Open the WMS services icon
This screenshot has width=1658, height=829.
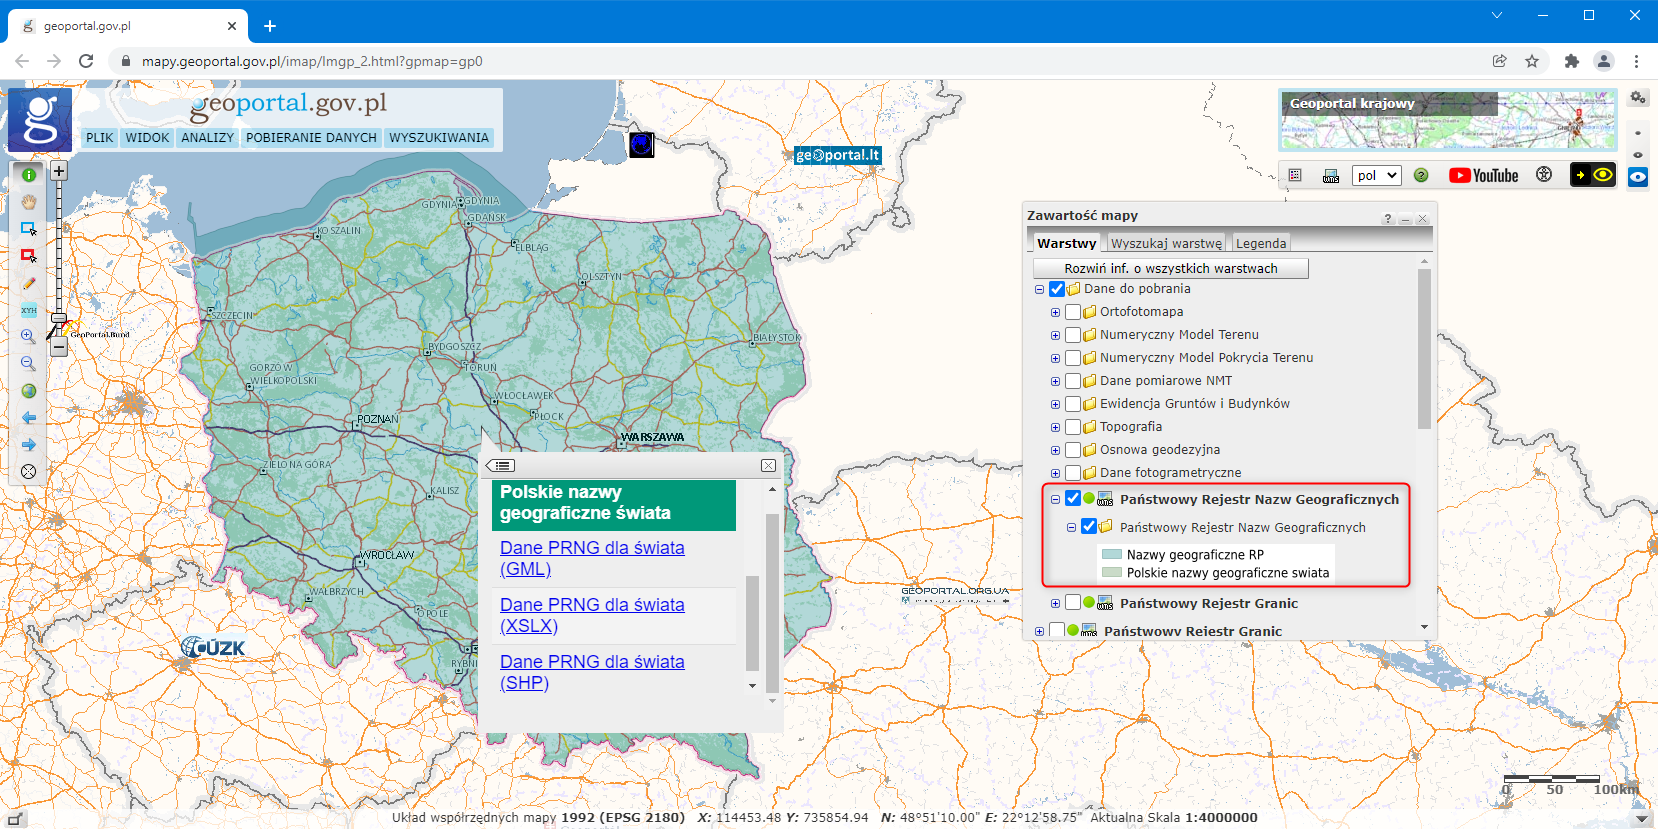point(1331,176)
